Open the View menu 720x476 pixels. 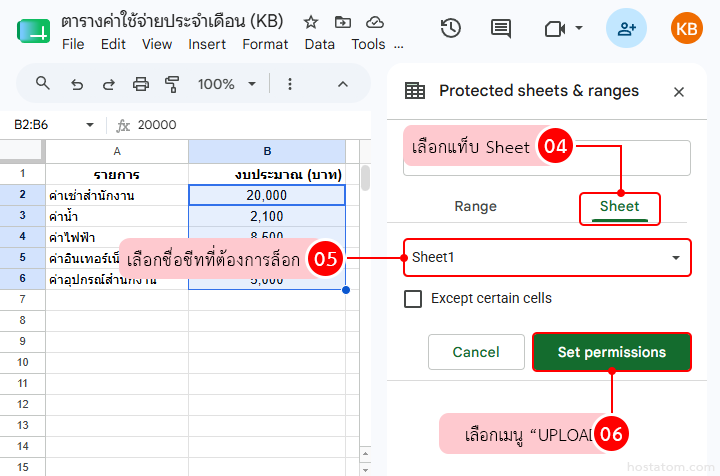tap(157, 44)
